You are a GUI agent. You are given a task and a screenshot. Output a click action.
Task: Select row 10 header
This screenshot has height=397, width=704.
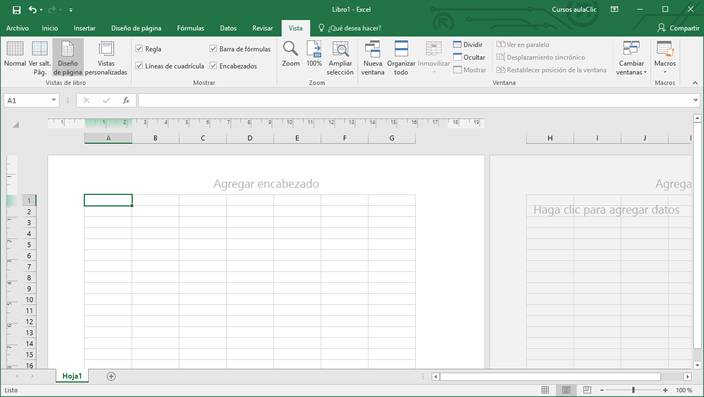[x=29, y=300]
